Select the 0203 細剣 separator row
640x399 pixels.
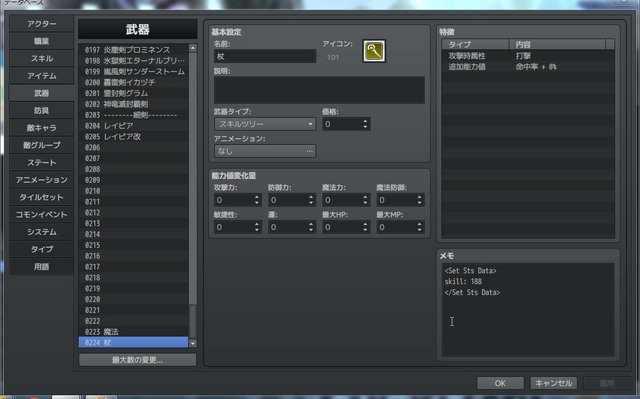pyautogui.click(x=133, y=115)
